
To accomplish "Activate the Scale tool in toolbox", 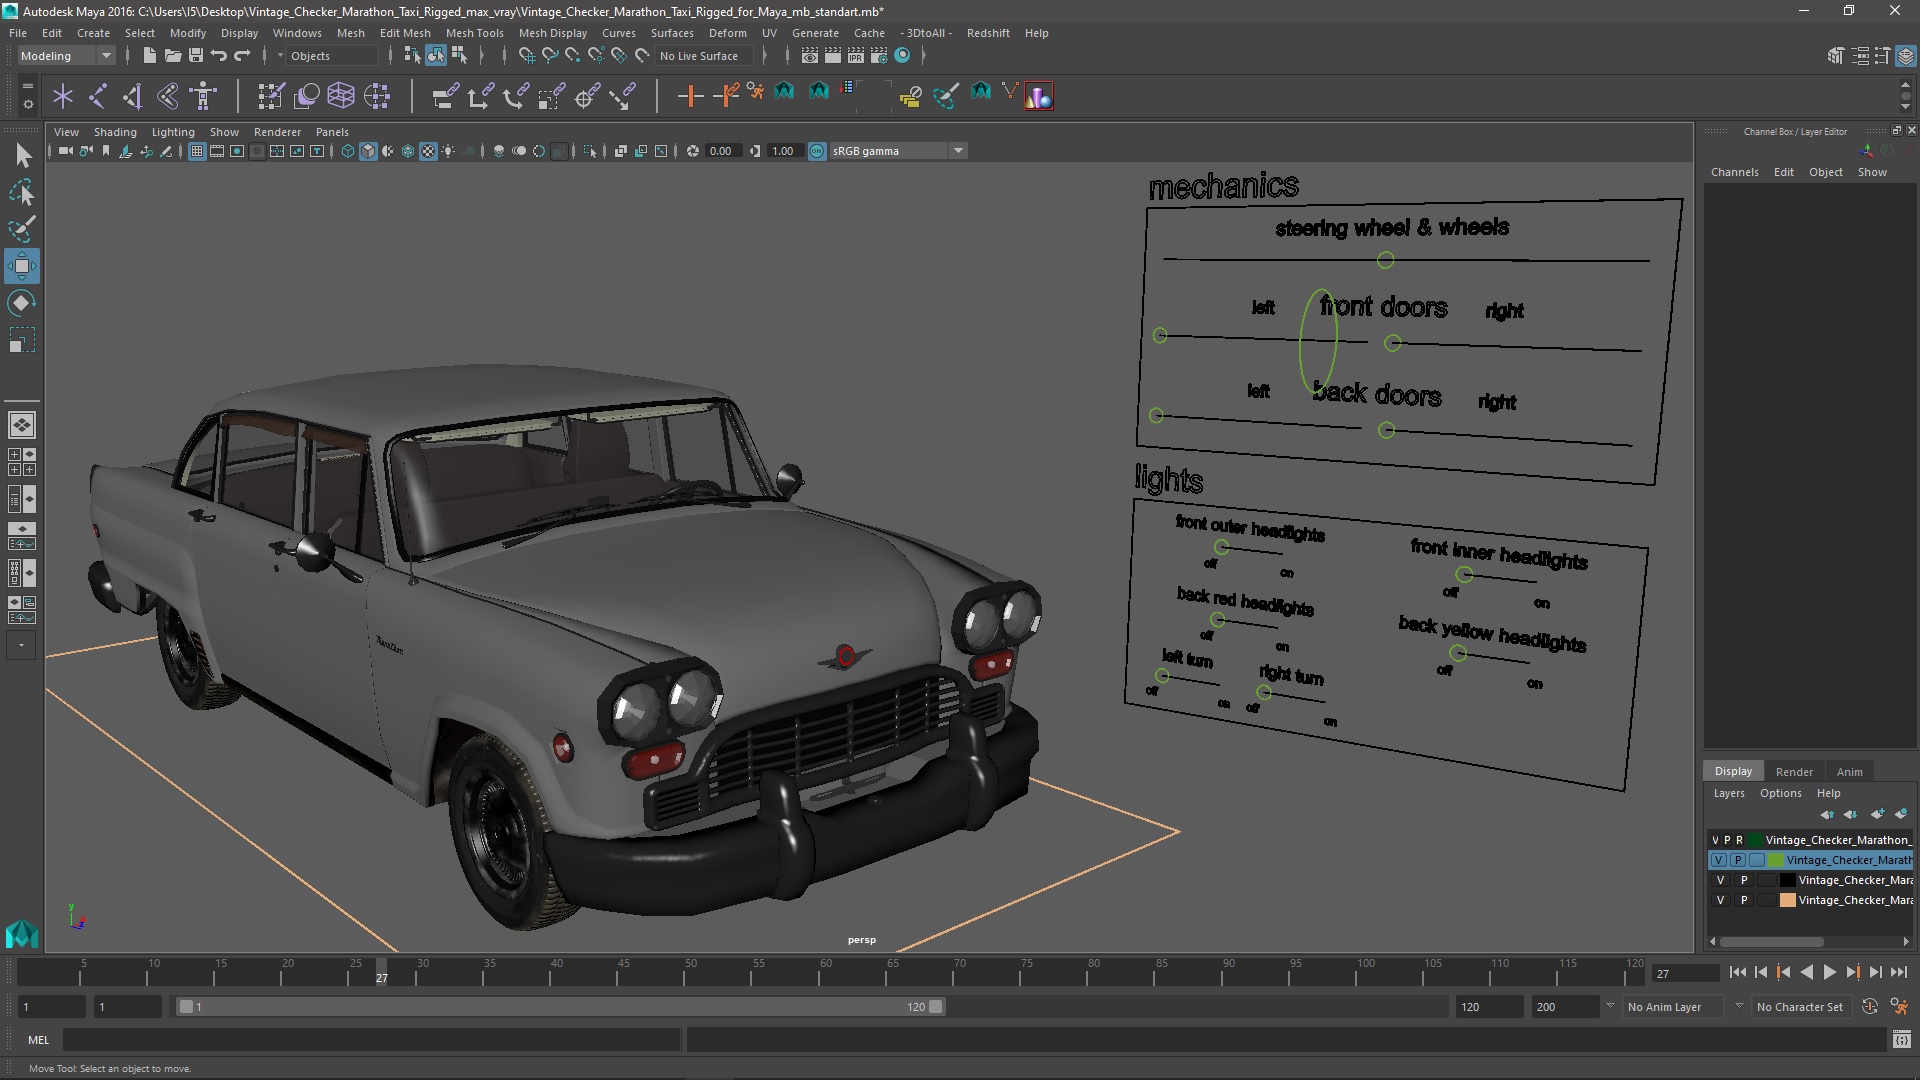I will pos(22,340).
